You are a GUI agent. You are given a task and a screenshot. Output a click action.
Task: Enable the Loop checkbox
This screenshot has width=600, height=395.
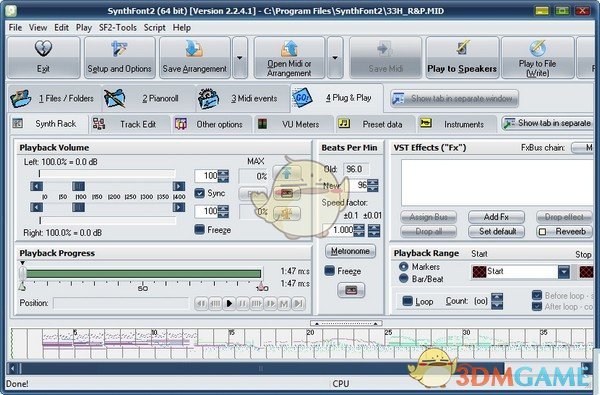(408, 301)
